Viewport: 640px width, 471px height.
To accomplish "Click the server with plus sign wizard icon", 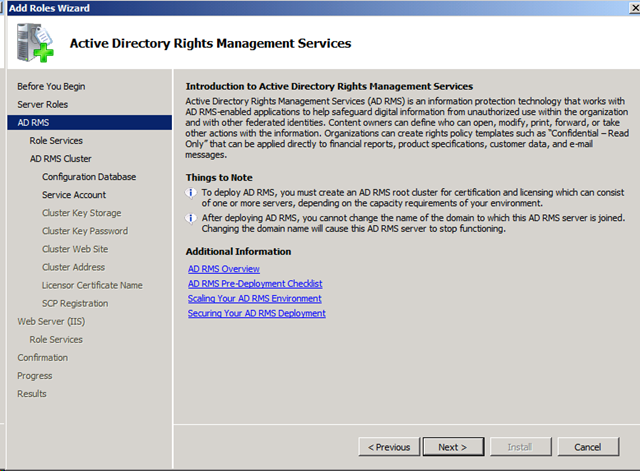I will pos(35,43).
